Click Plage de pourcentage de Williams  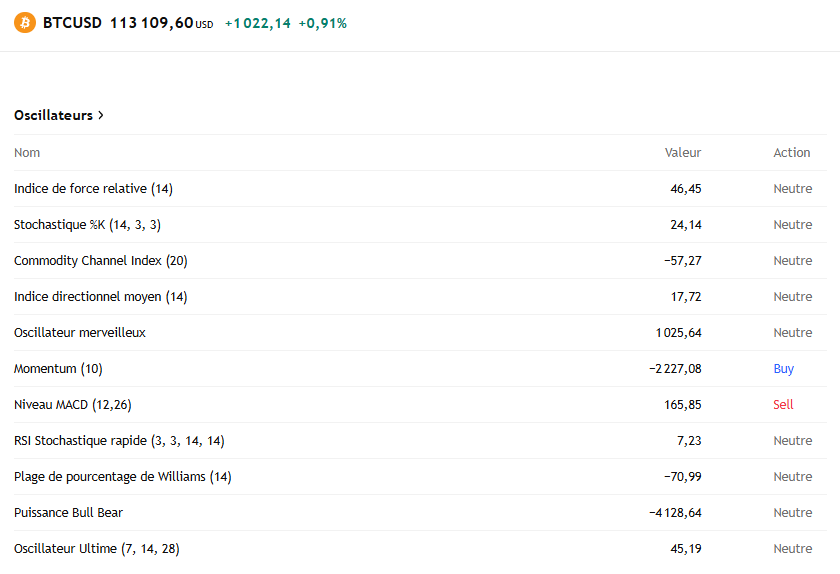click(x=122, y=477)
